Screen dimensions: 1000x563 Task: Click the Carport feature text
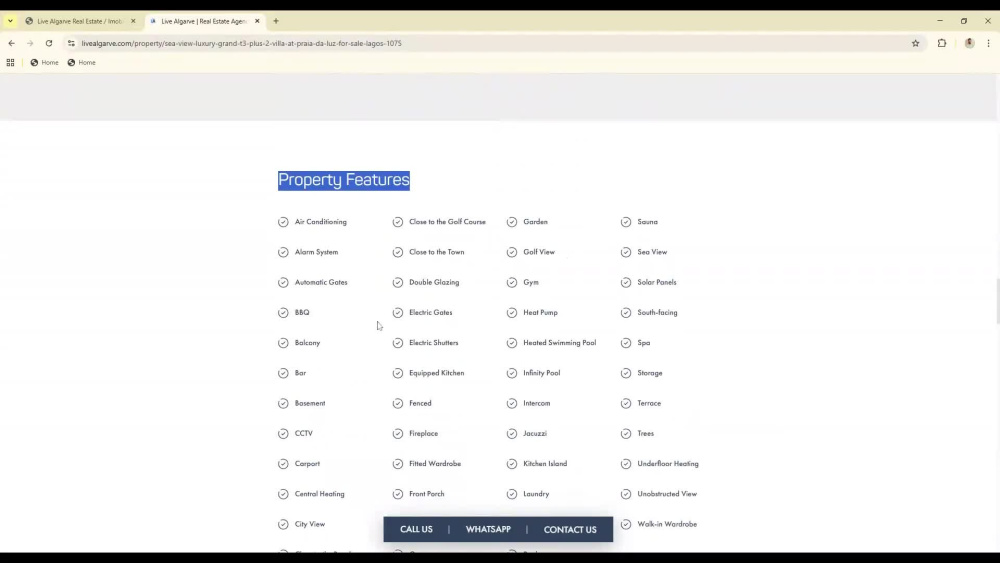(x=307, y=464)
